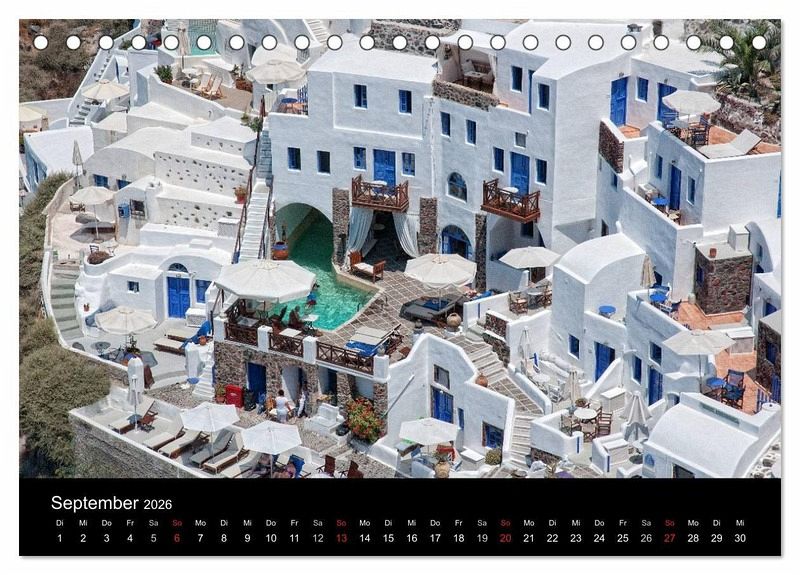This screenshot has width=800, height=575.
Task: Select date 29 in the calendar row
Action: [717, 538]
